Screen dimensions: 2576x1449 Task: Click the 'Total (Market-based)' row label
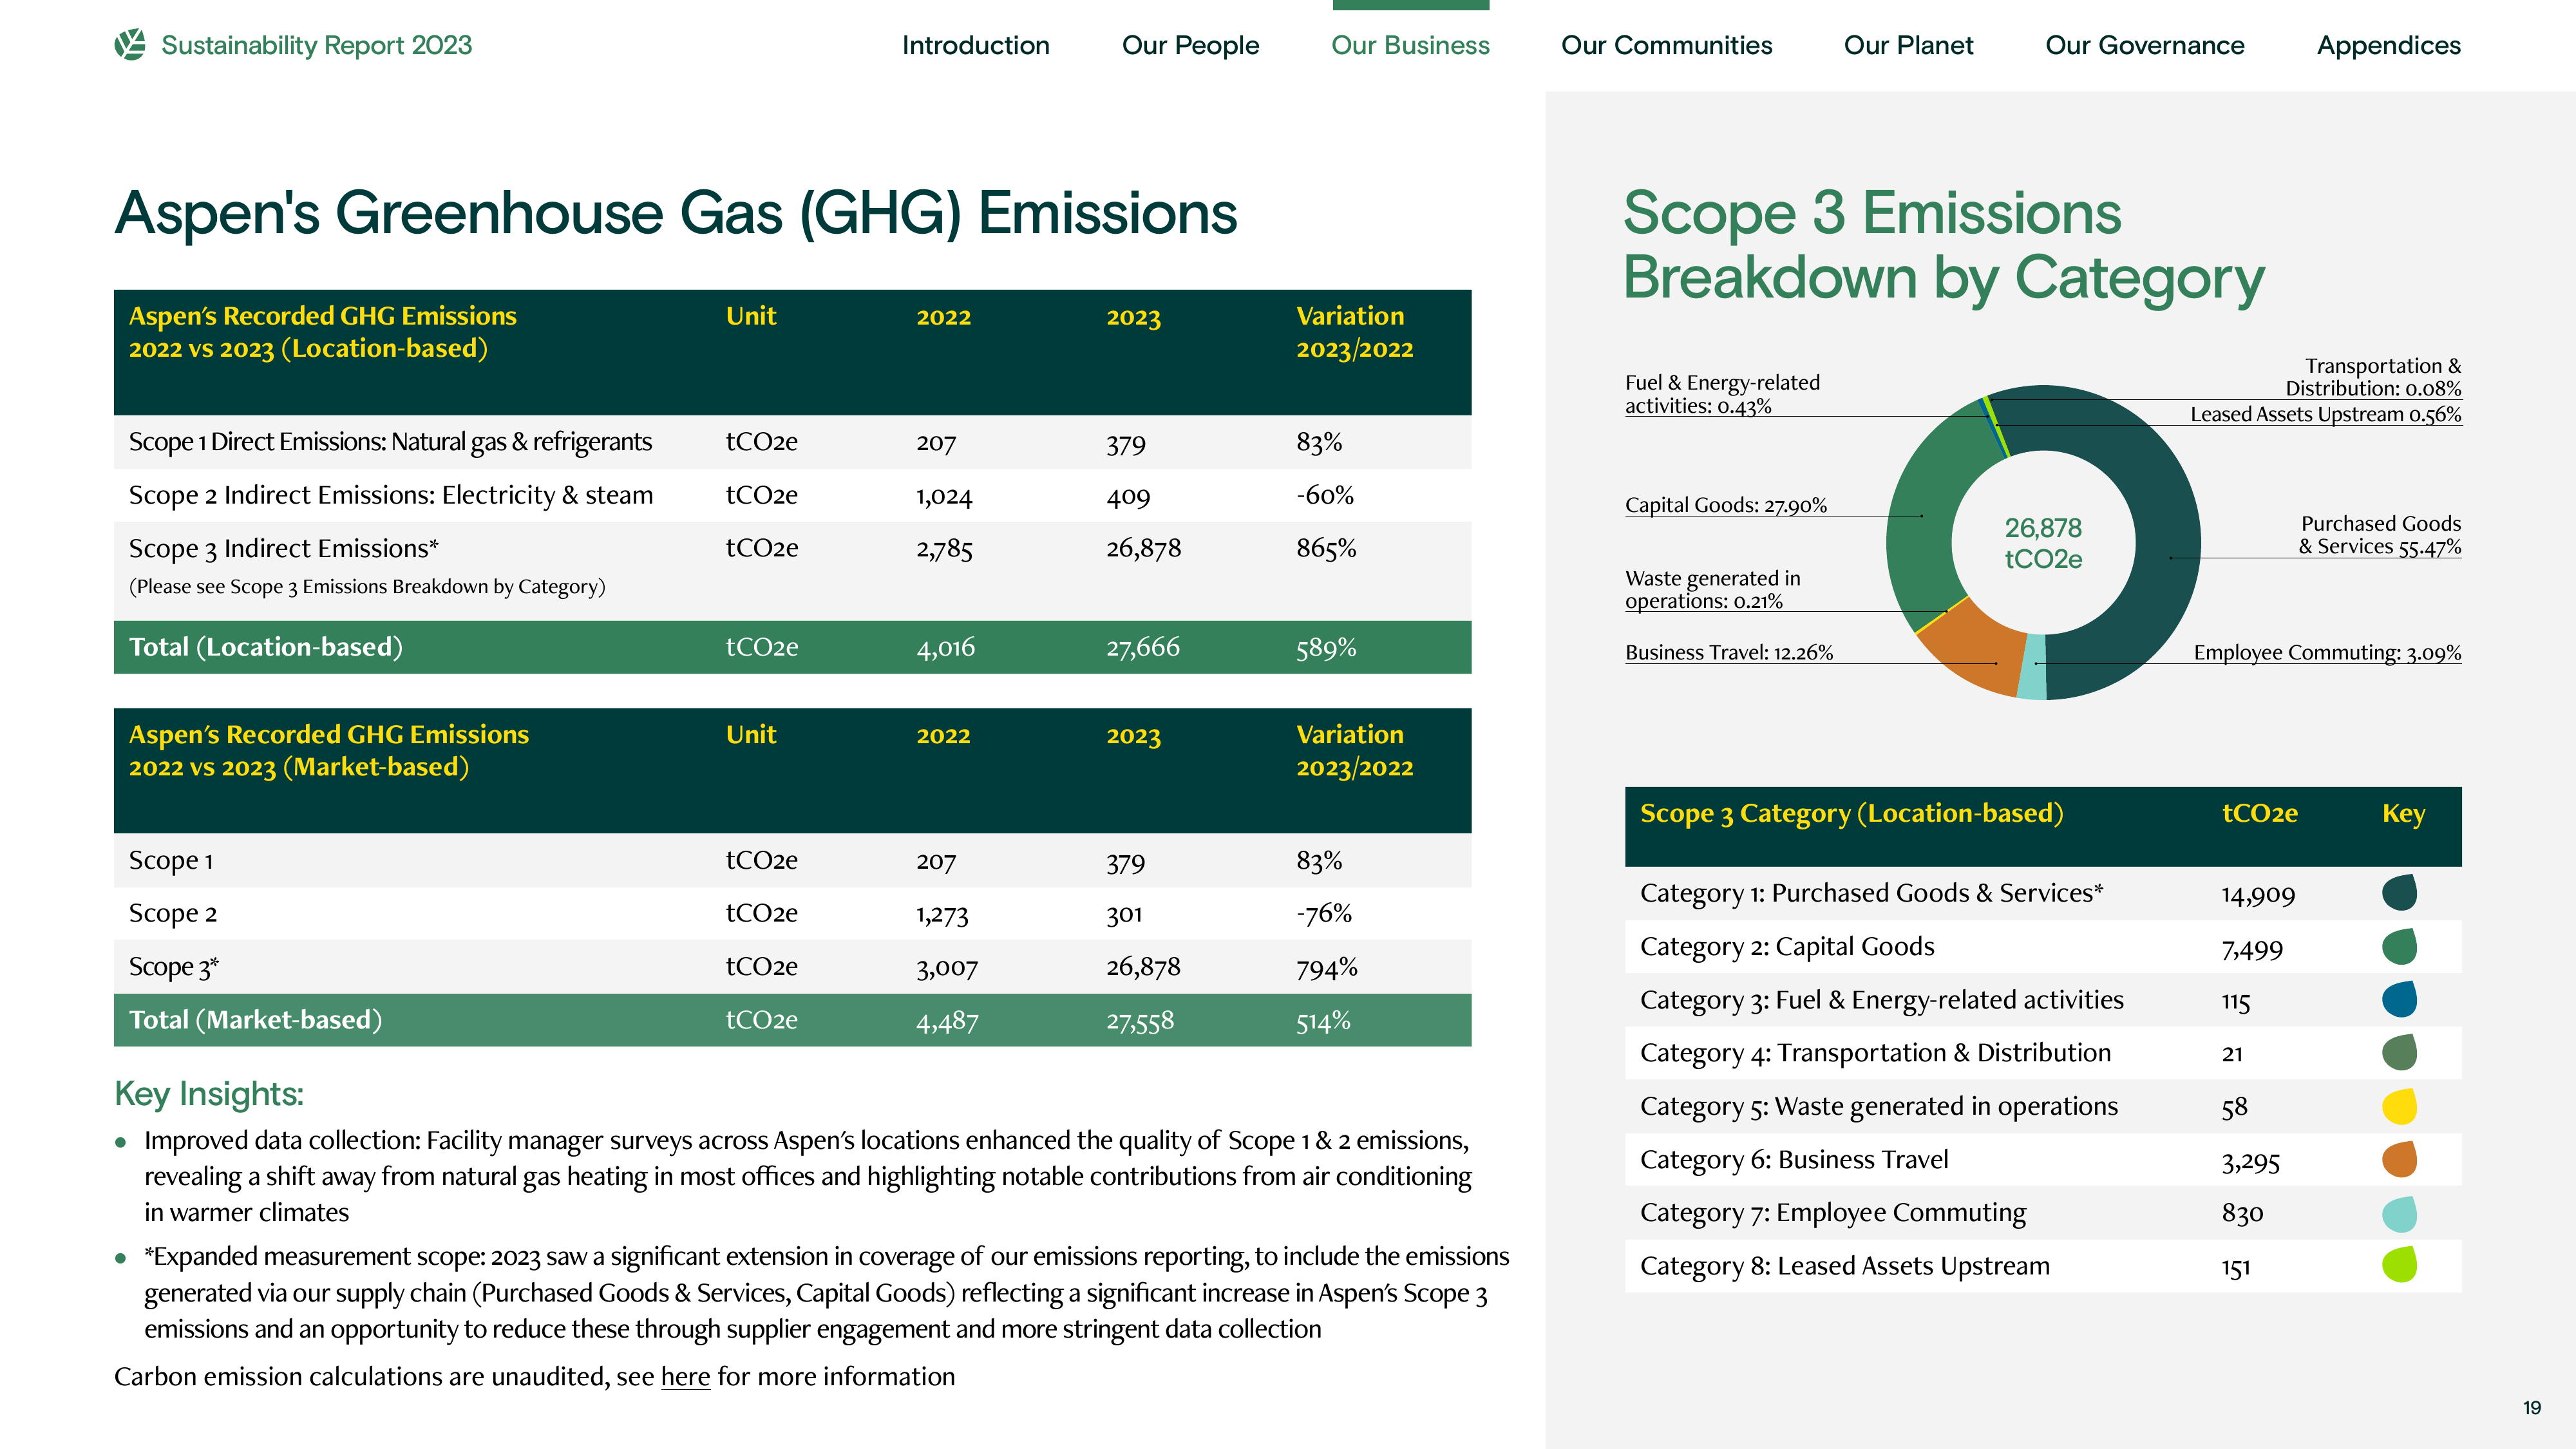[256, 1020]
